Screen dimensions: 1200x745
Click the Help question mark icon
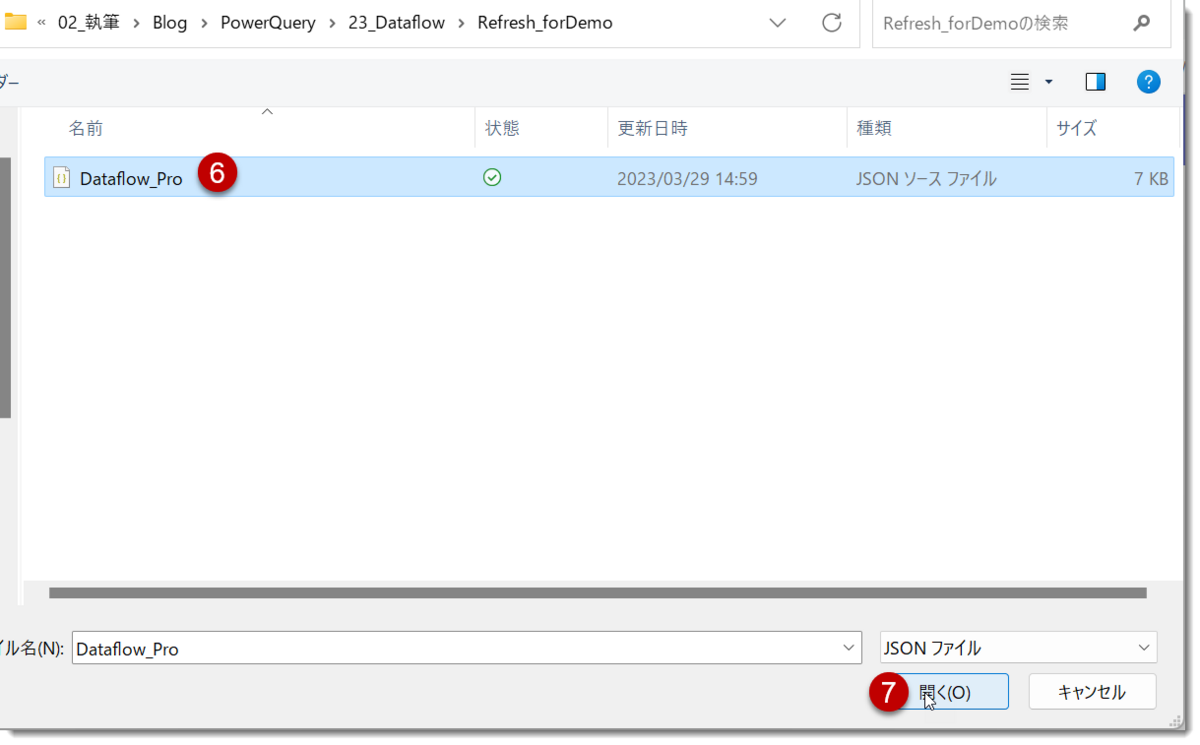[x=1149, y=81]
